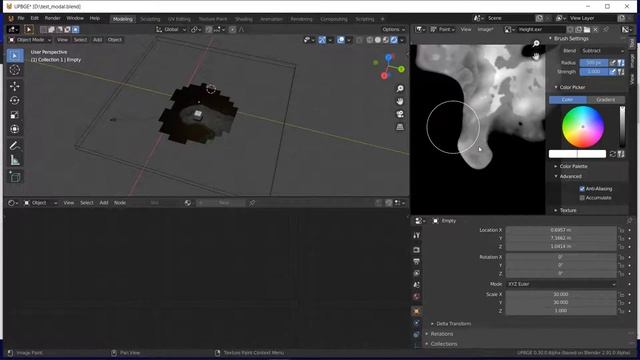
Task: Toggle unified Strength across brushes
Action: point(621,72)
